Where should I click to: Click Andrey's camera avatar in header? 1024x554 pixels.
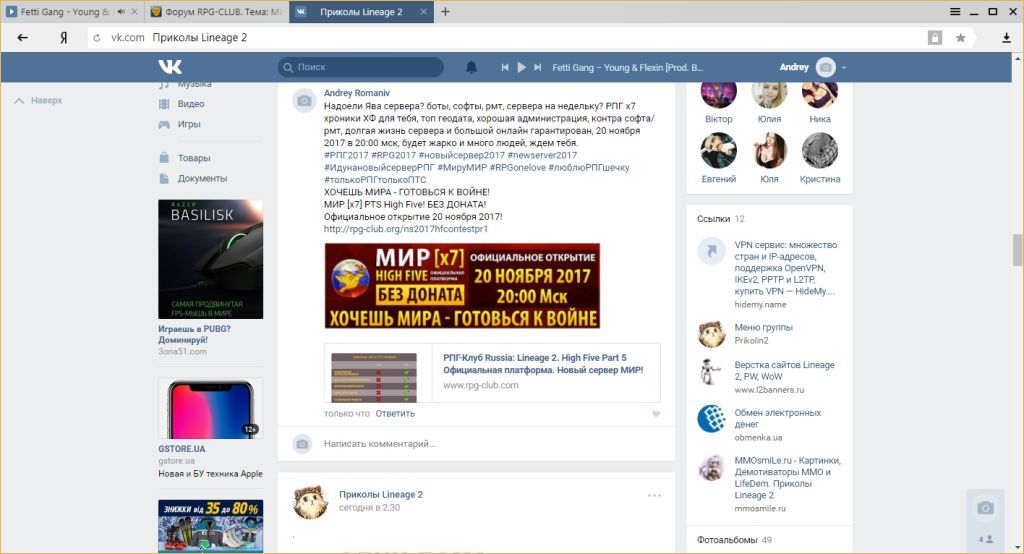click(x=825, y=67)
